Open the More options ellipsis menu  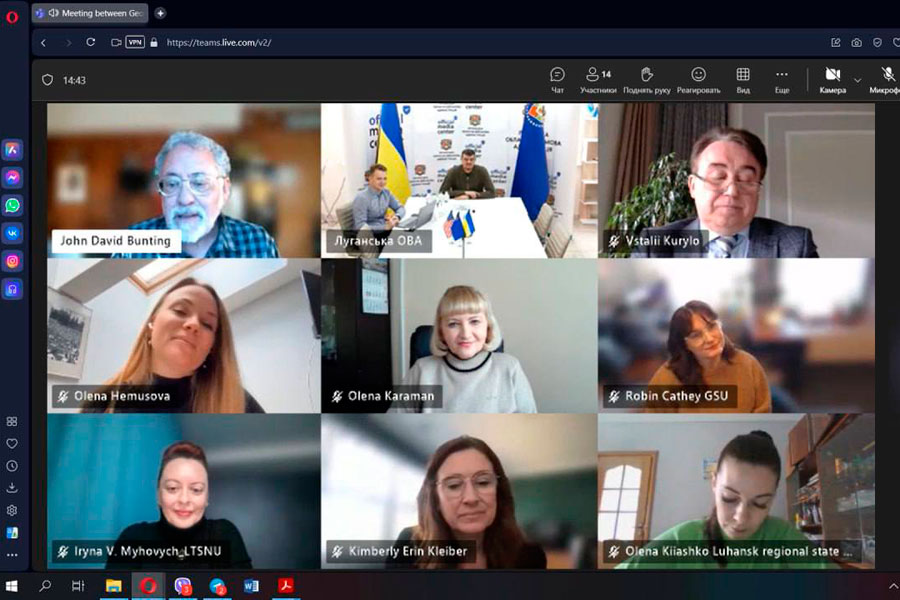pyautogui.click(x=782, y=80)
